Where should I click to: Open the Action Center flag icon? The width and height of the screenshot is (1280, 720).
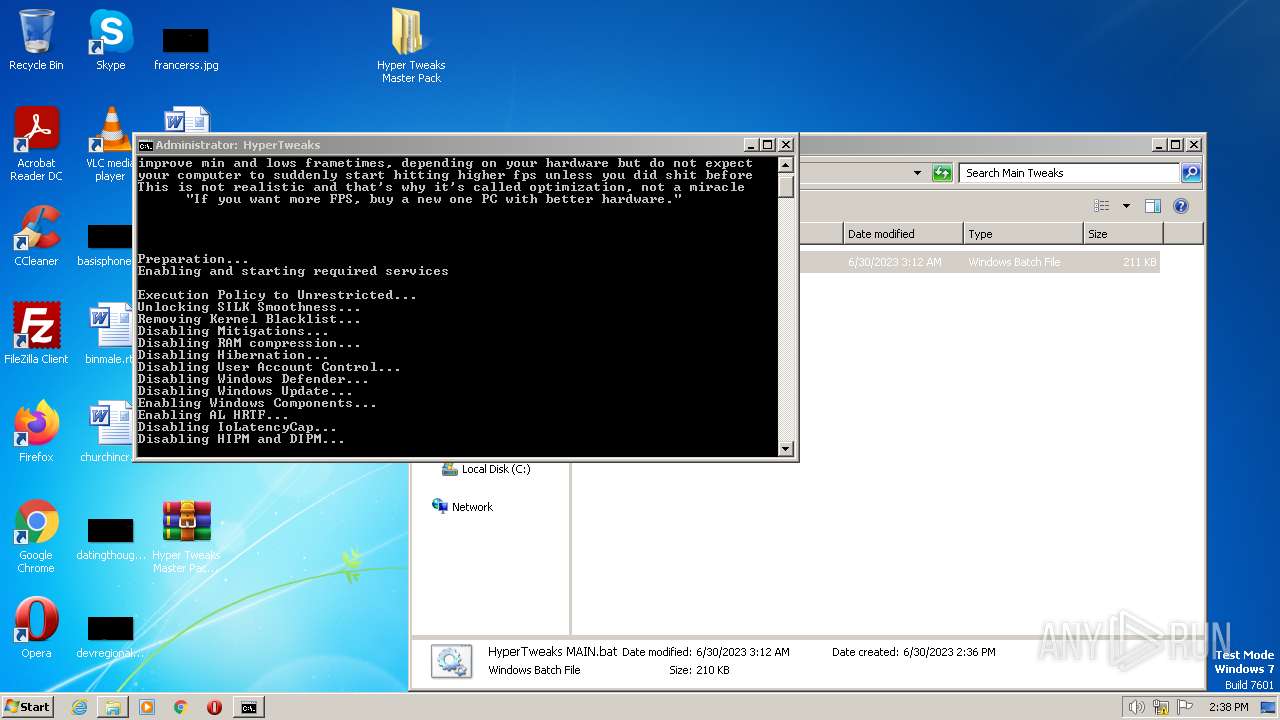pos(1185,707)
